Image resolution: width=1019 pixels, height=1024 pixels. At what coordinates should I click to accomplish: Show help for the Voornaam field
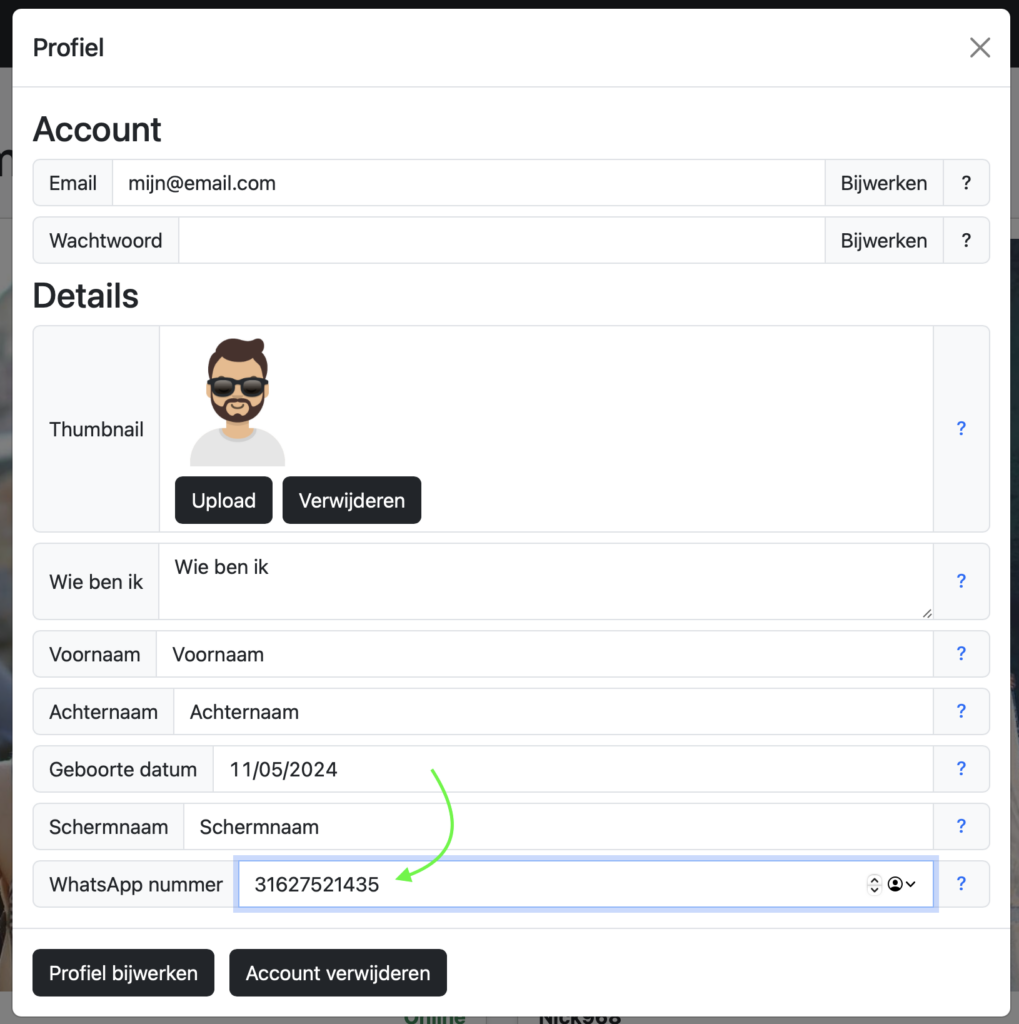pos(961,654)
